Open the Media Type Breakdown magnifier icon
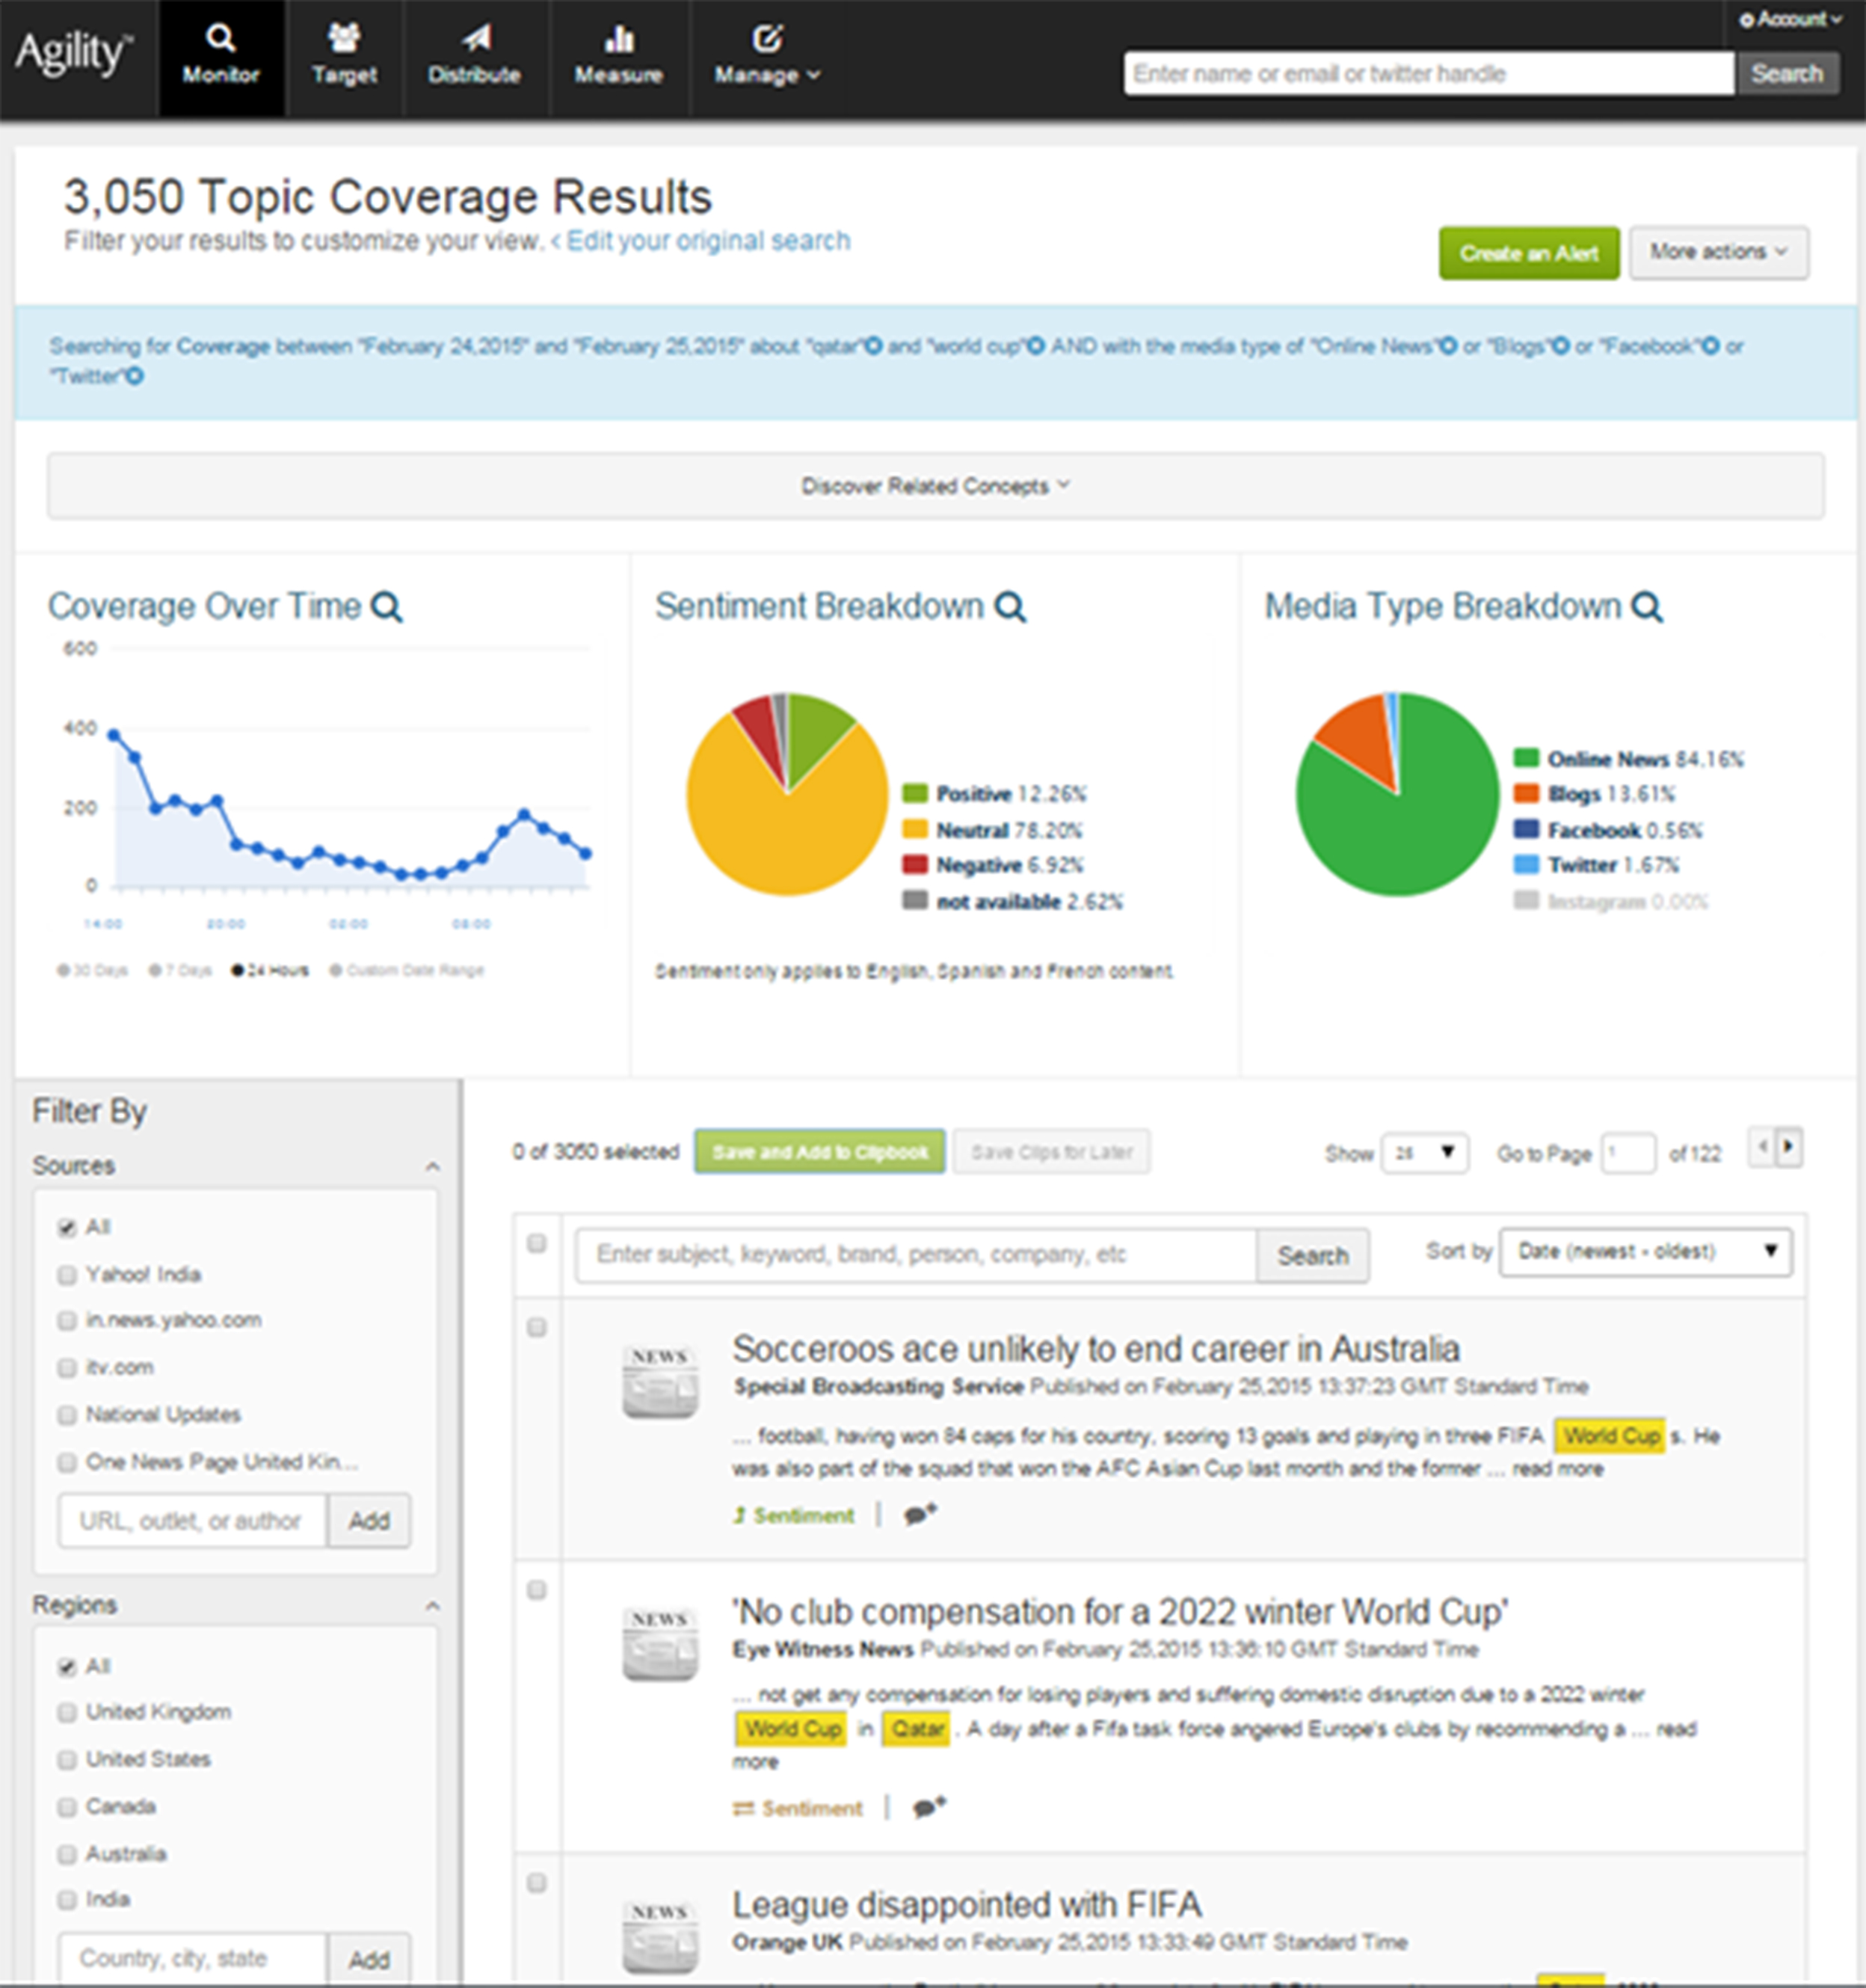 [x=1646, y=607]
